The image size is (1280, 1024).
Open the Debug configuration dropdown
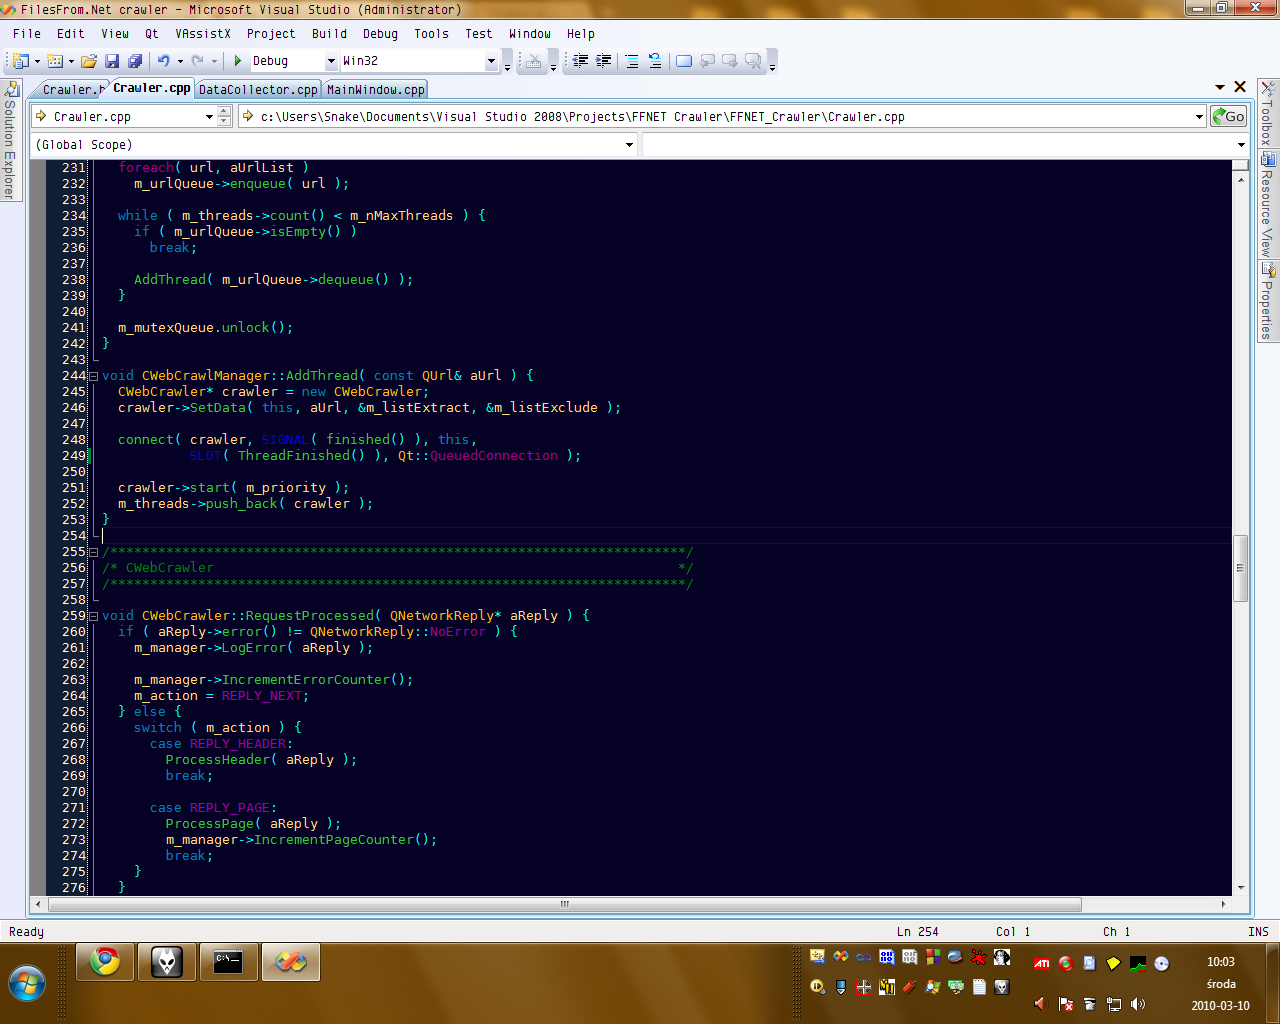point(331,61)
